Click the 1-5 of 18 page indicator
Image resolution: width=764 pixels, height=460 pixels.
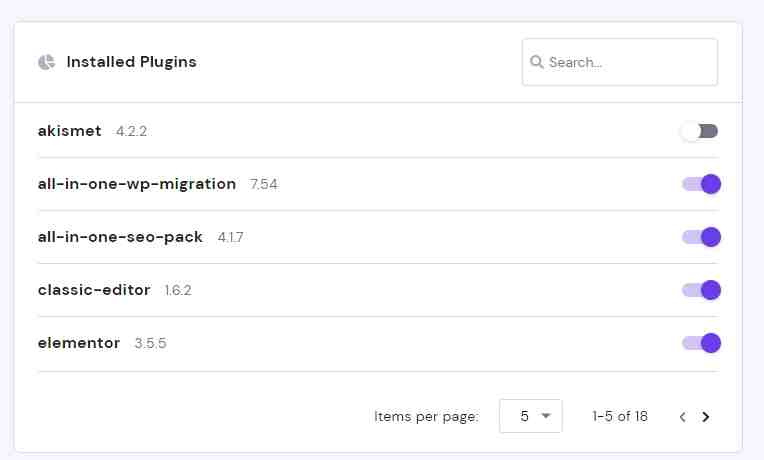click(620, 416)
